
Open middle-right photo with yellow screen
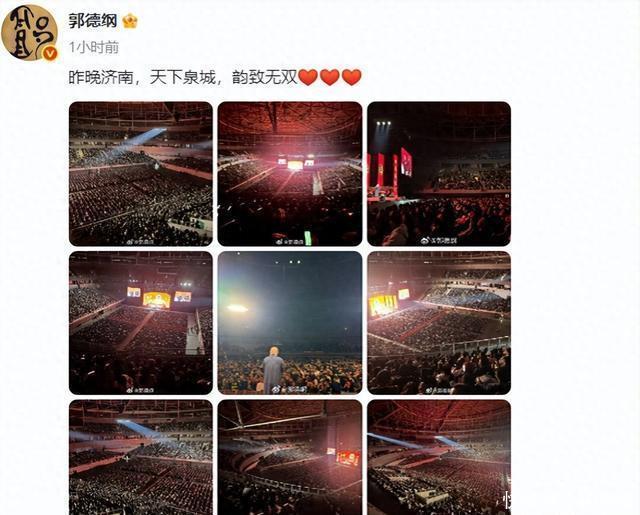pyautogui.click(x=439, y=323)
